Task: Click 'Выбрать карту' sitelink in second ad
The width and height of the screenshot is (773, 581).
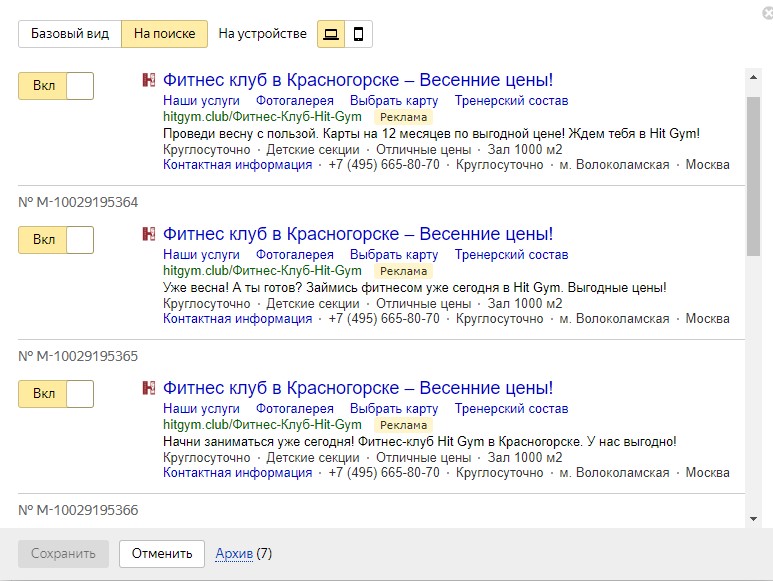Action: (x=394, y=254)
